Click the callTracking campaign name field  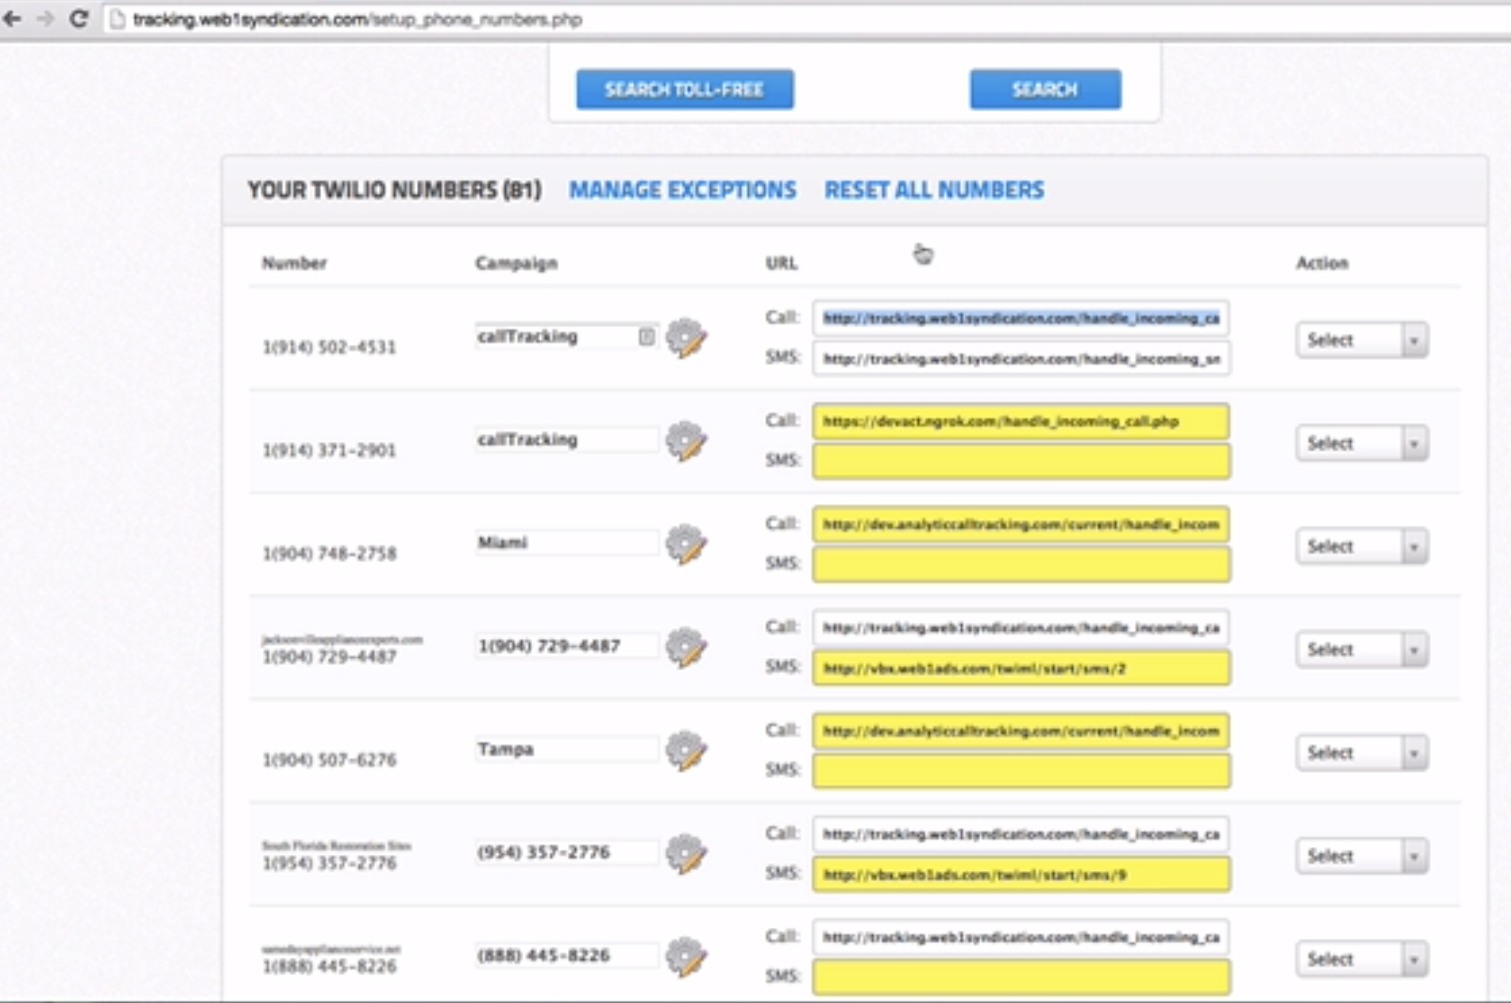coord(563,337)
